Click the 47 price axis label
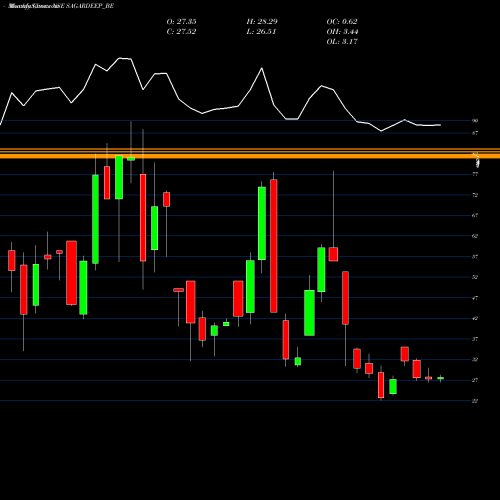The image size is (500, 500). (475, 298)
